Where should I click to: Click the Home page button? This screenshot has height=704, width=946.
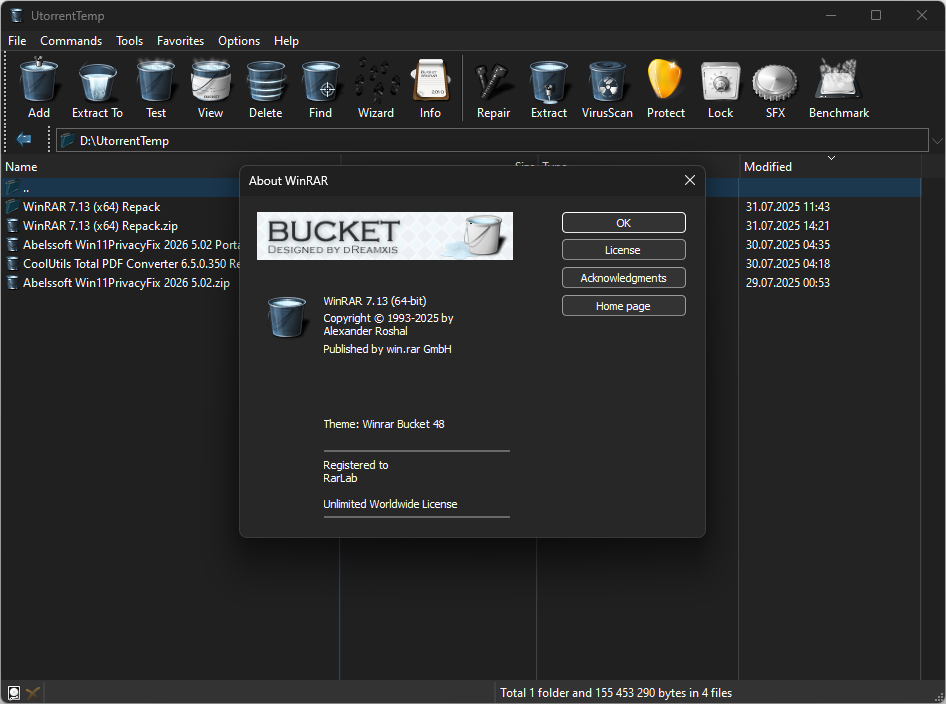[x=624, y=306]
